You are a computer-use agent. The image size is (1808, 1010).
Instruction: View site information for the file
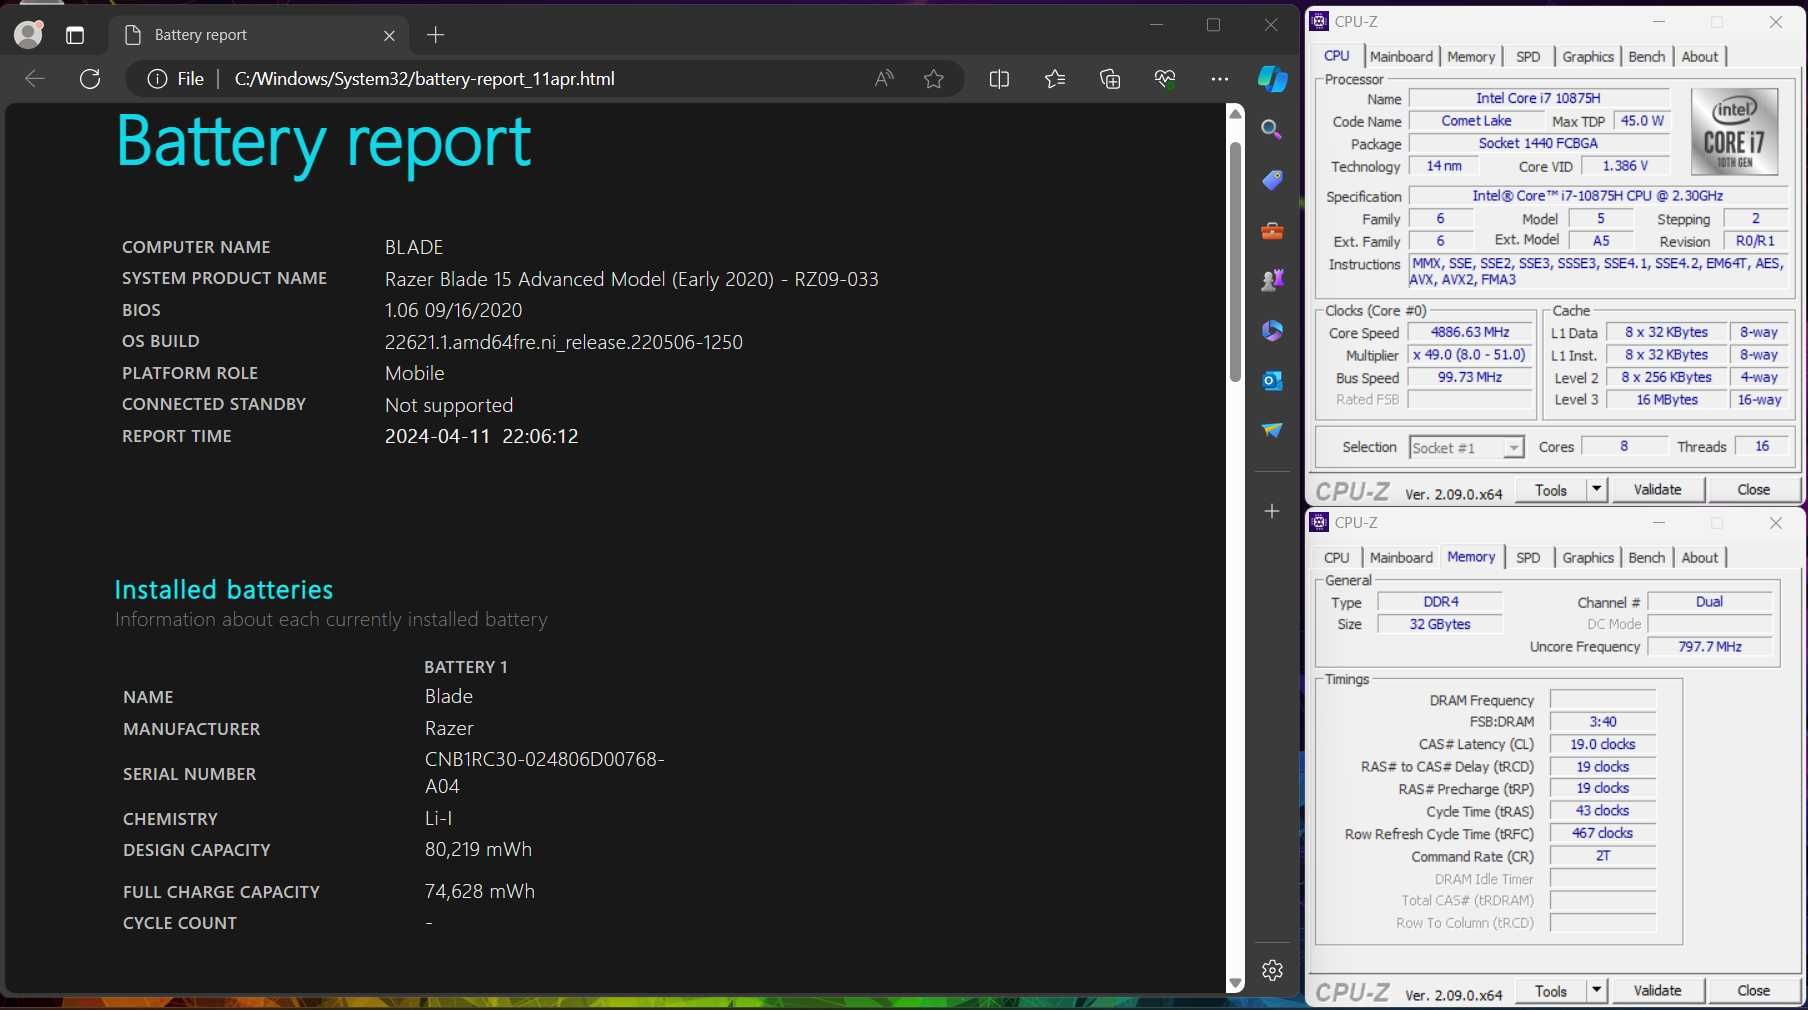point(175,79)
